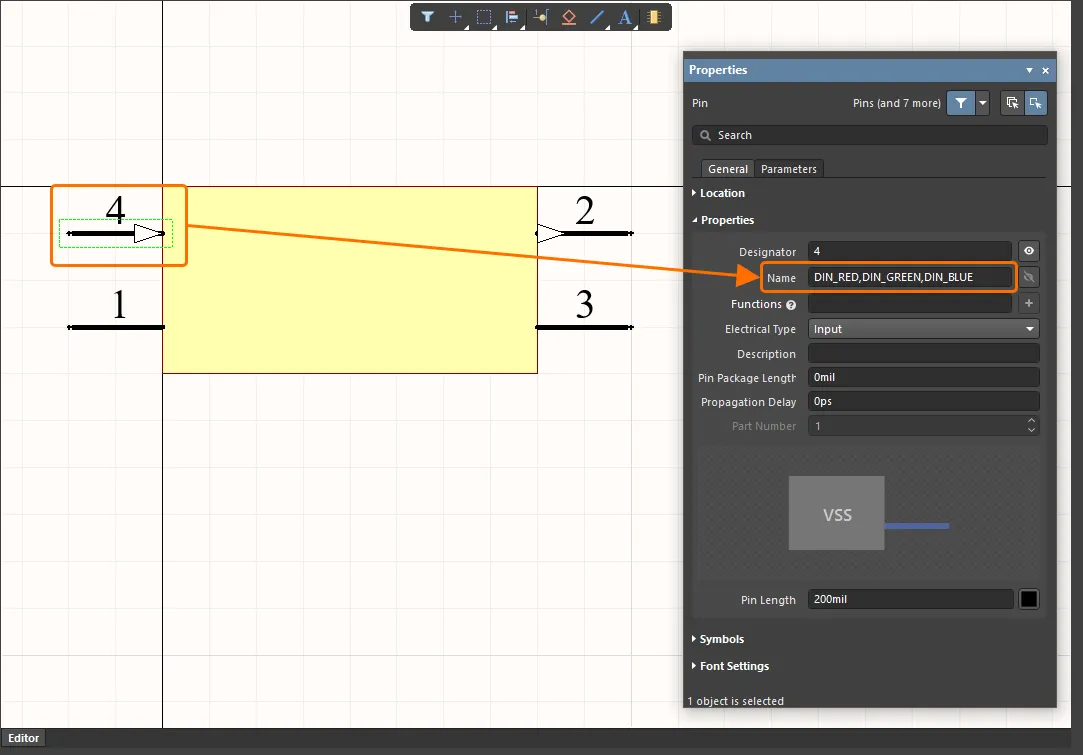Click the selection filter icon in the Active Bar

pyautogui.click(x=427, y=17)
